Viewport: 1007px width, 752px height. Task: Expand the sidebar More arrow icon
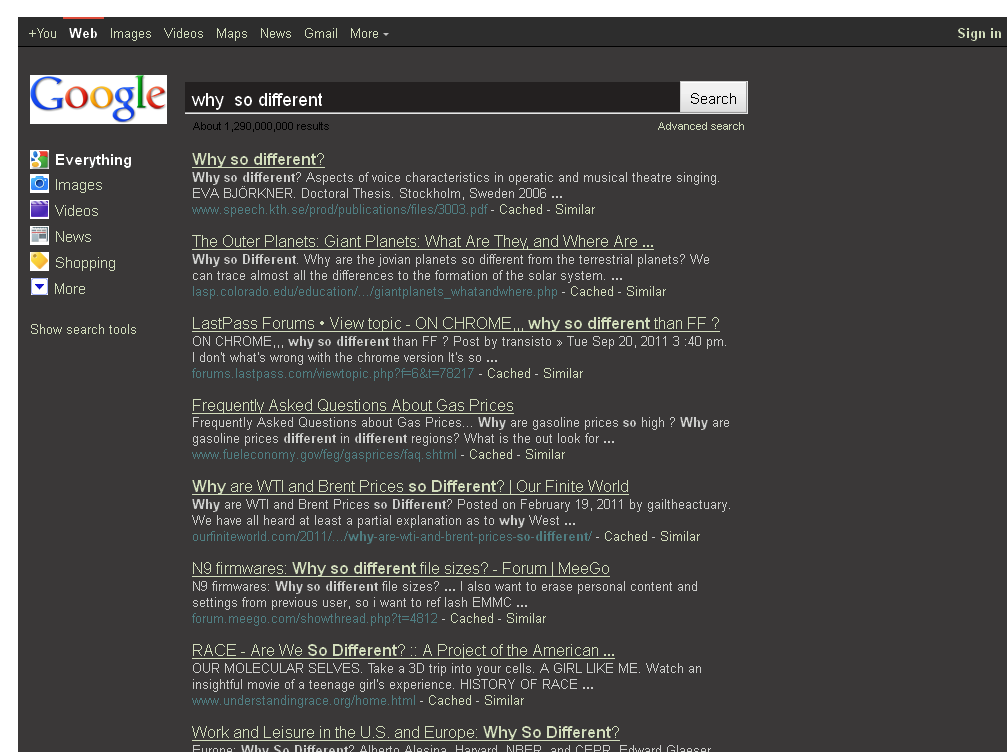(39, 287)
